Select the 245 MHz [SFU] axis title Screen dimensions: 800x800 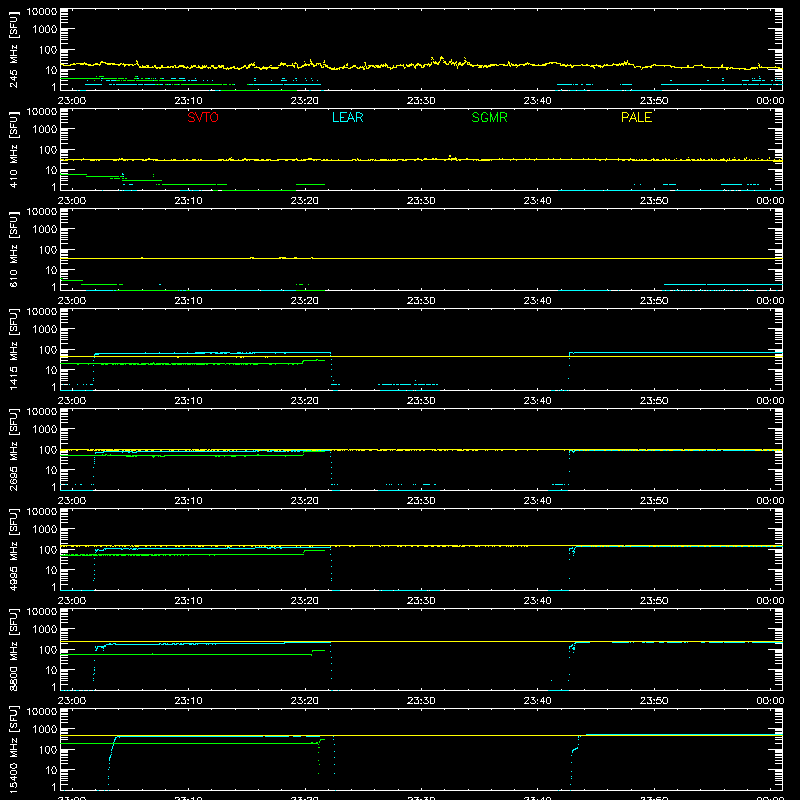pos(14,49)
